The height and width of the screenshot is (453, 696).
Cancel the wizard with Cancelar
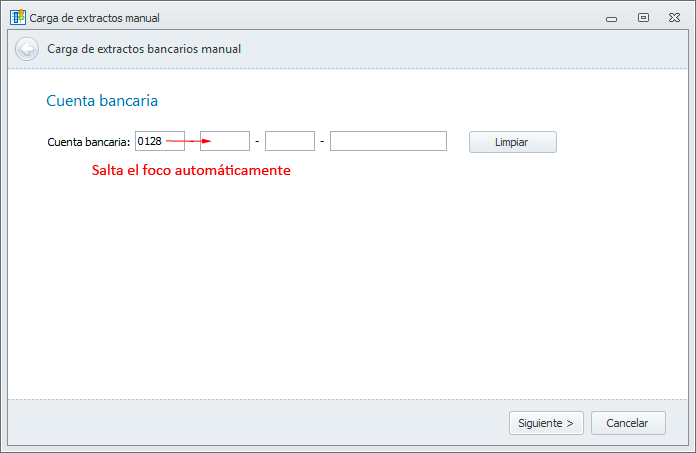click(x=628, y=423)
